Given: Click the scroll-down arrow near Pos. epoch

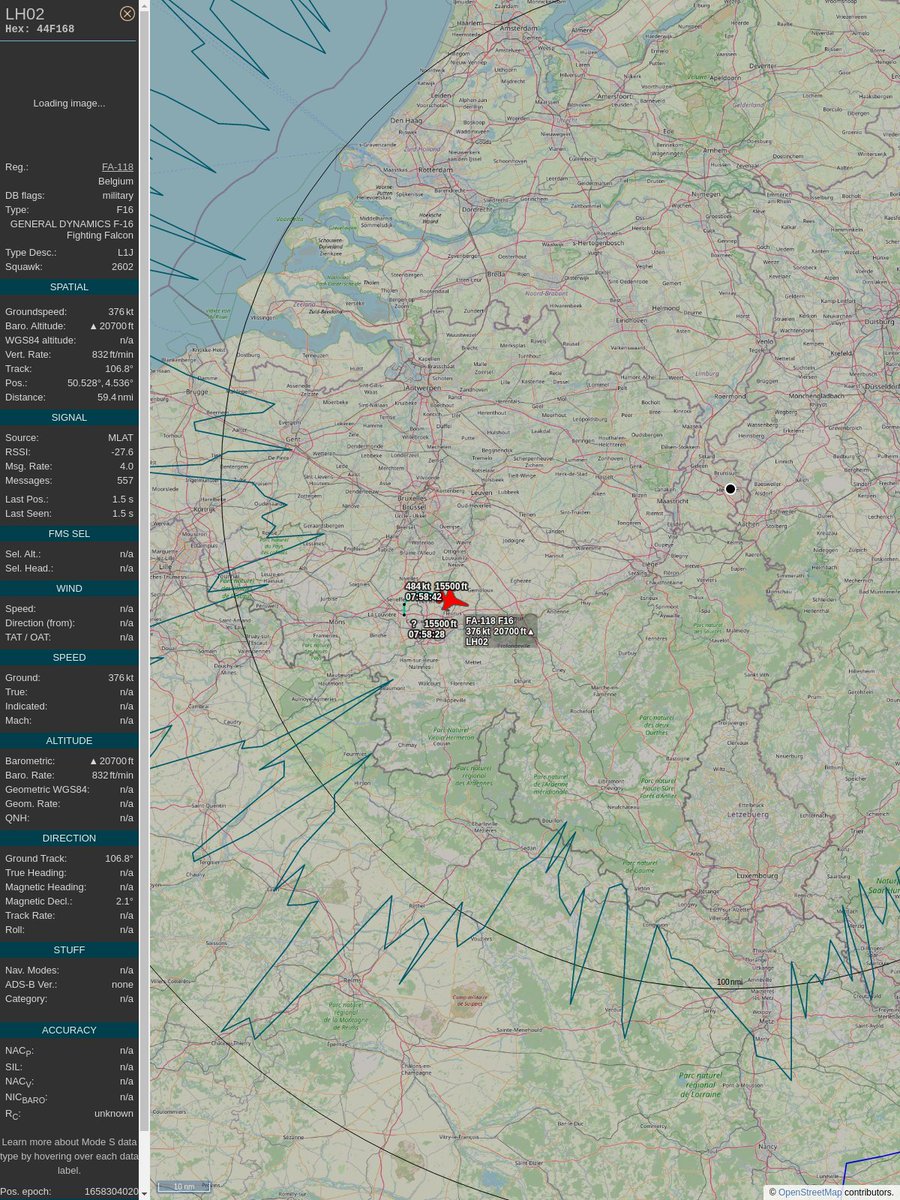Looking at the screenshot, I should tap(146, 1191).
